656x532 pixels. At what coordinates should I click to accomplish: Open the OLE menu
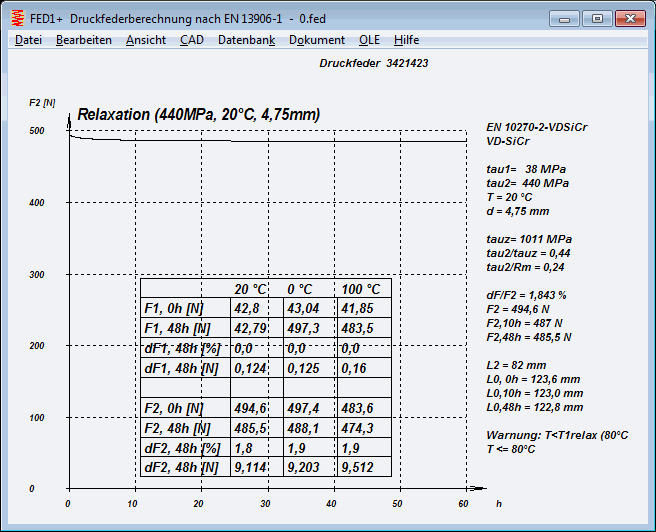pyautogui.click(x=369, y=40)
